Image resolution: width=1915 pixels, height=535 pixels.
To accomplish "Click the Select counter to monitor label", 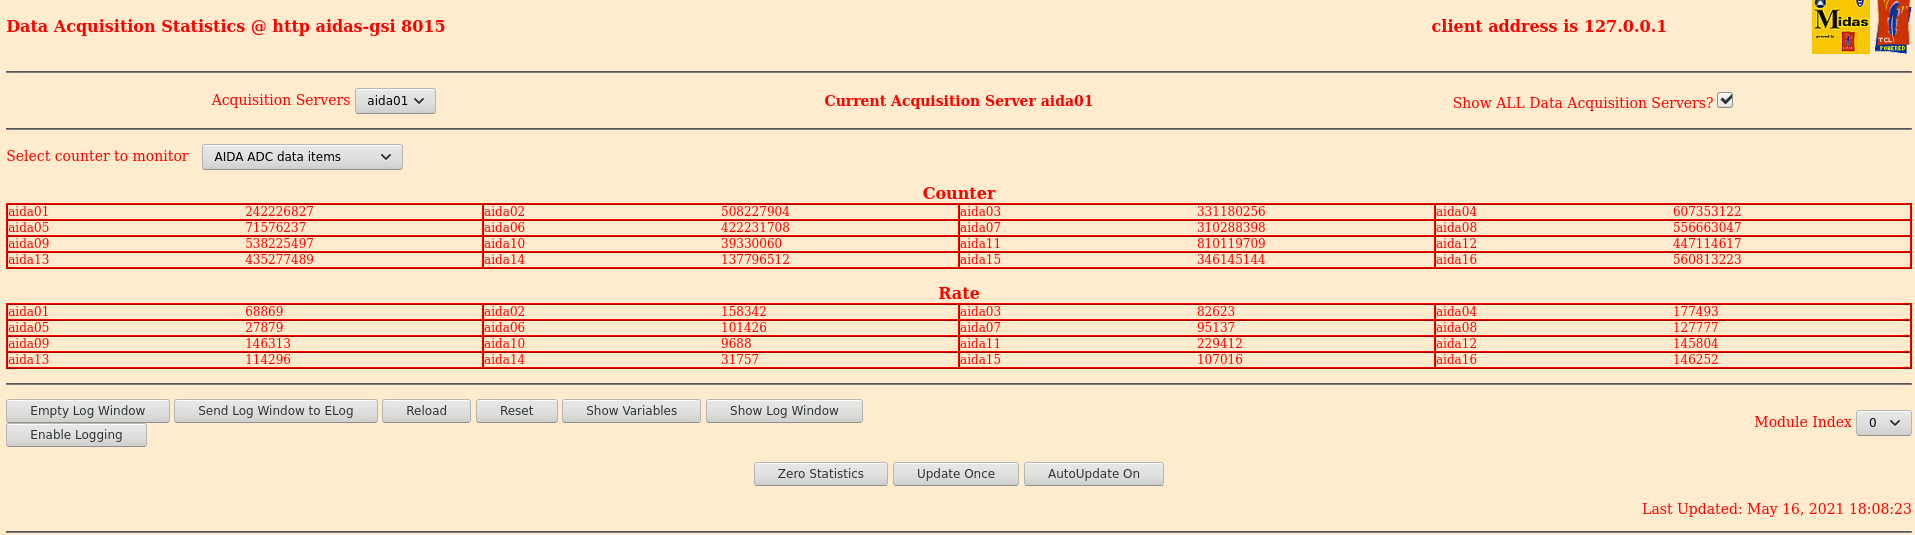I will click(x=97, y=156).
